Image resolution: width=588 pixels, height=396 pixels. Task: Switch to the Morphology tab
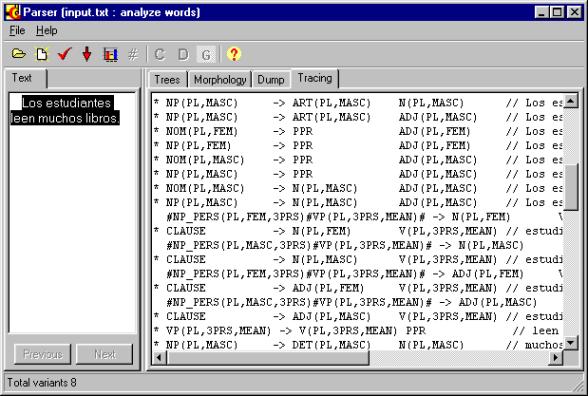click(220, 80)
